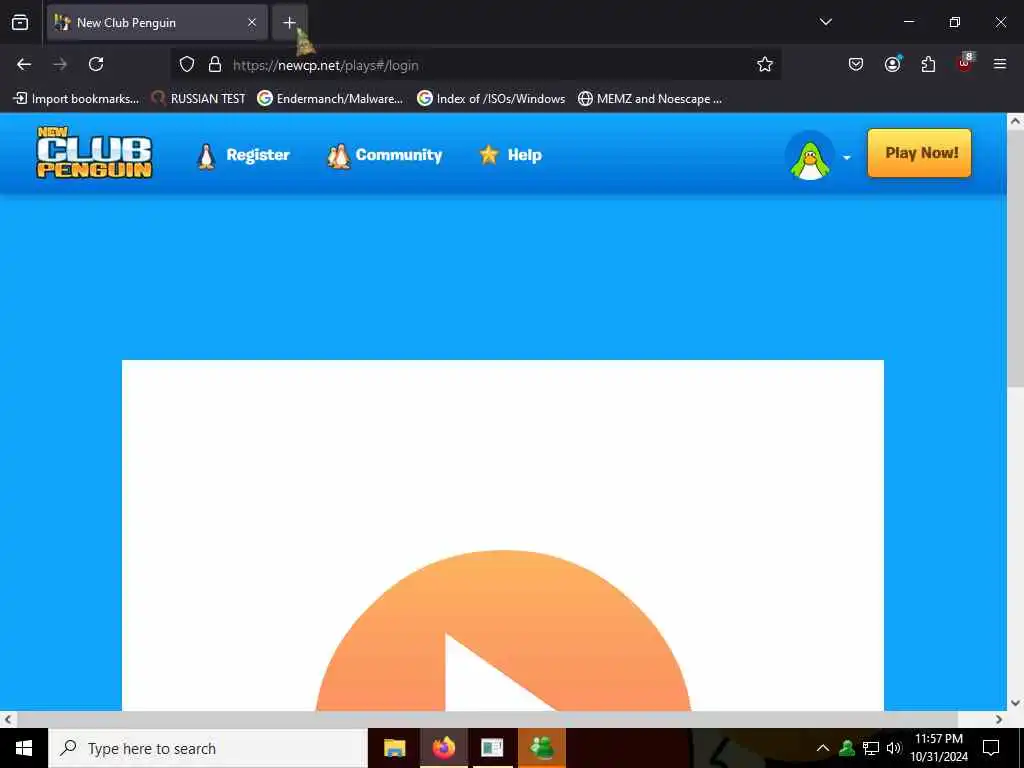Open the tracking protection shield
This screenshot has height=768, width=1024.
[x=187, y=64]
